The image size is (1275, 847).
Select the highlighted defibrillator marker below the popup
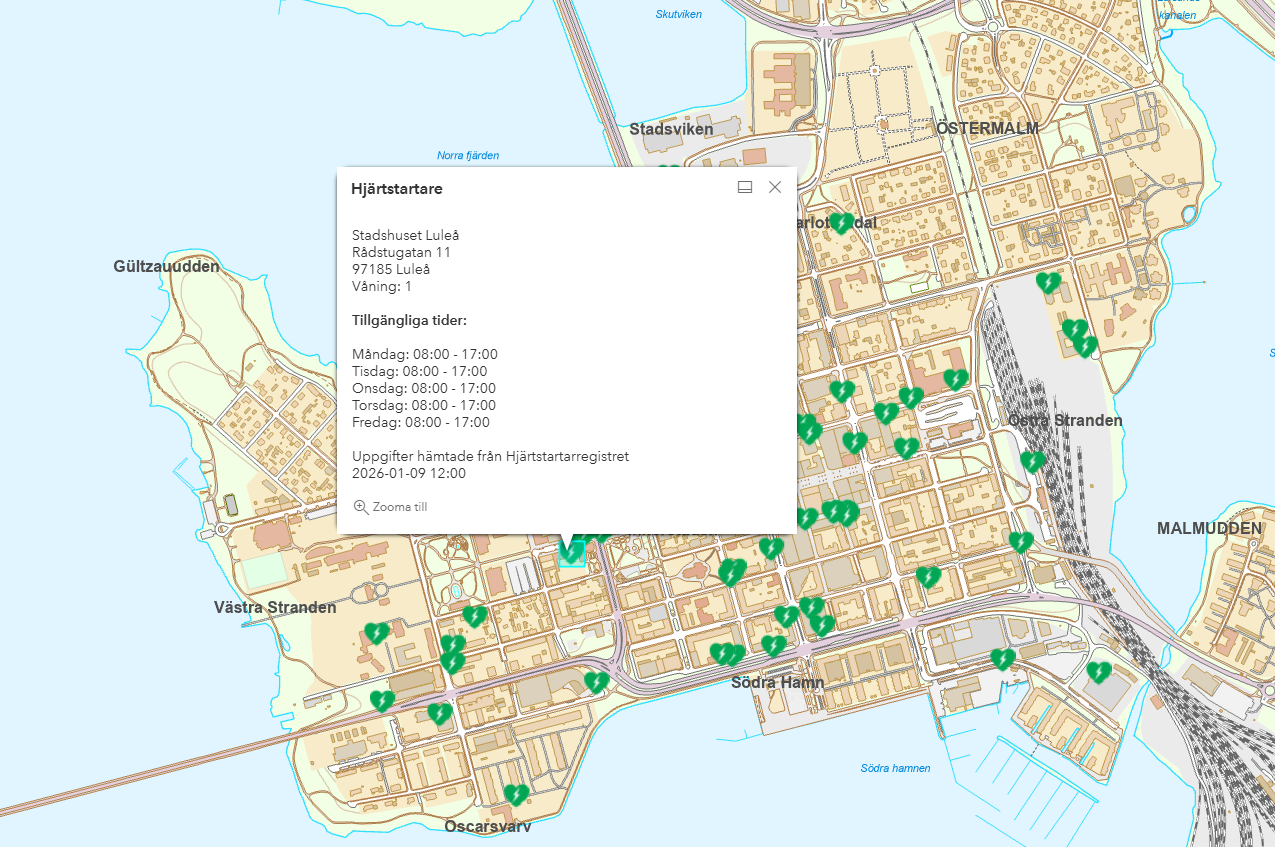[x=571, y=552]
